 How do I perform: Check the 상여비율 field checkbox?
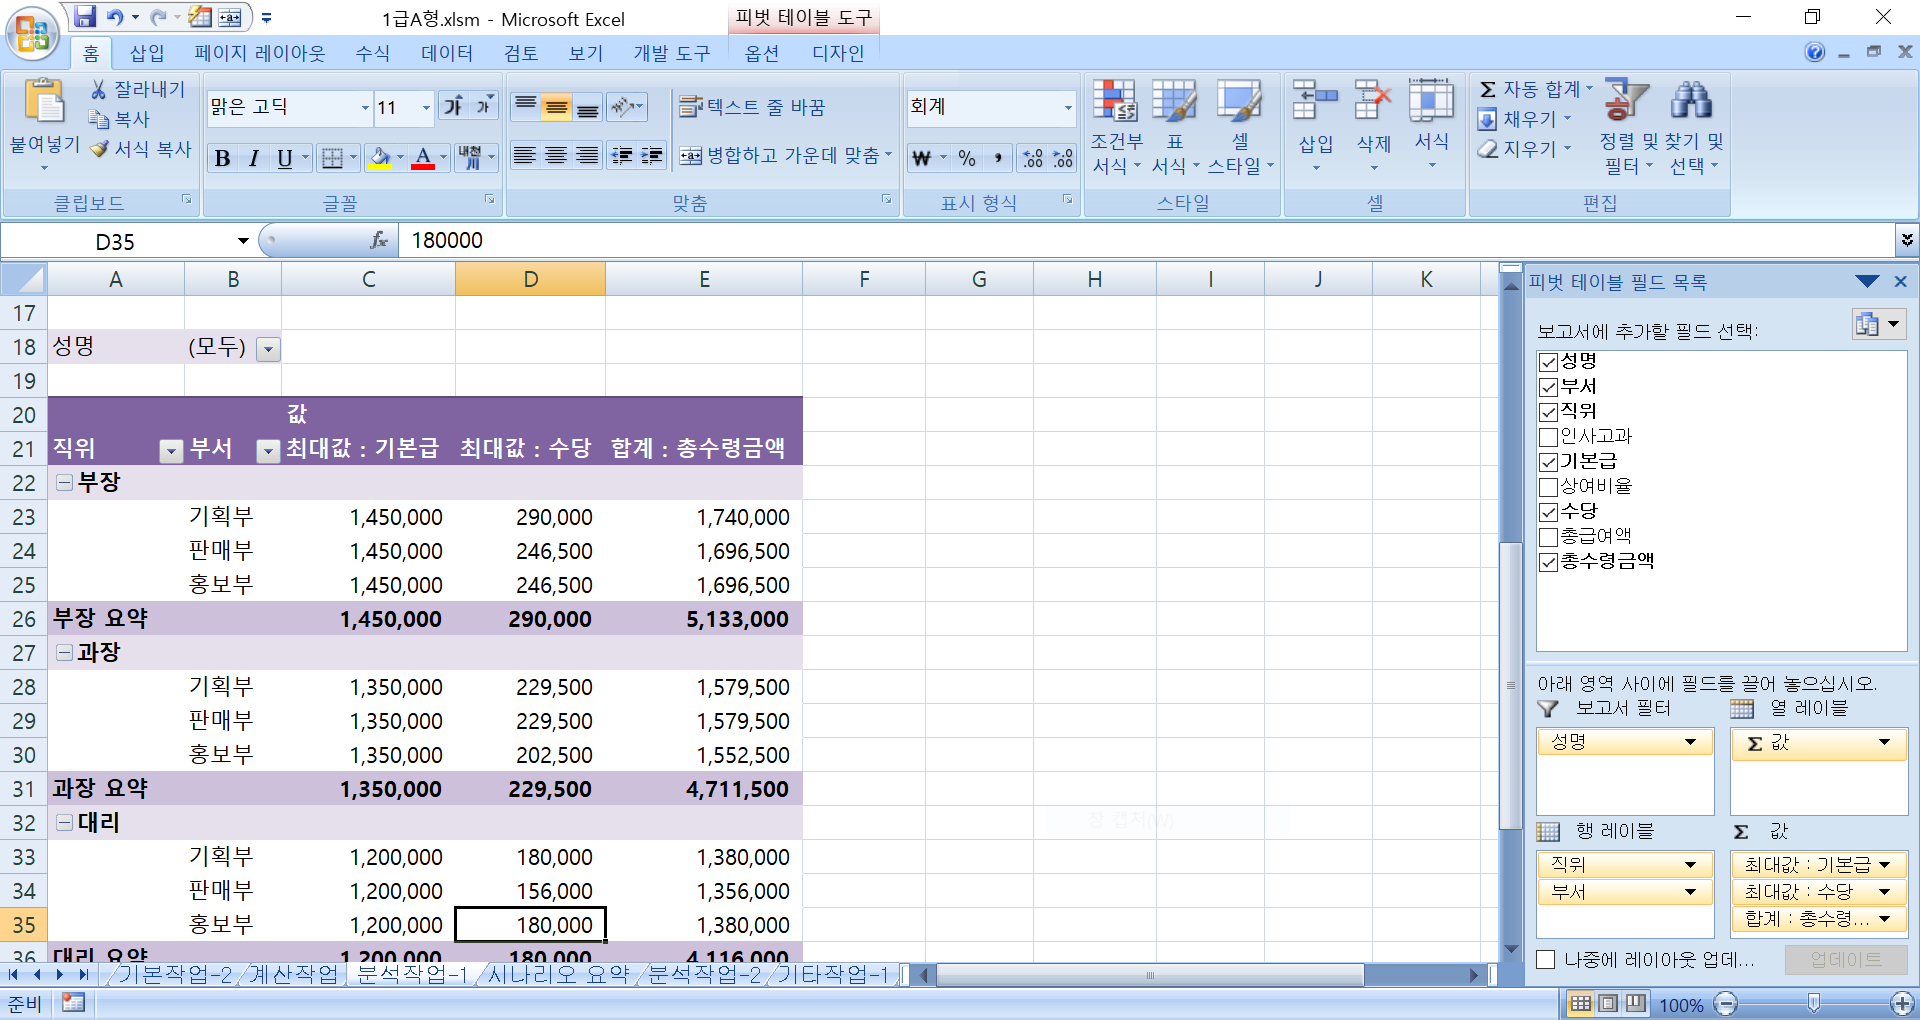coord(1549,487)
